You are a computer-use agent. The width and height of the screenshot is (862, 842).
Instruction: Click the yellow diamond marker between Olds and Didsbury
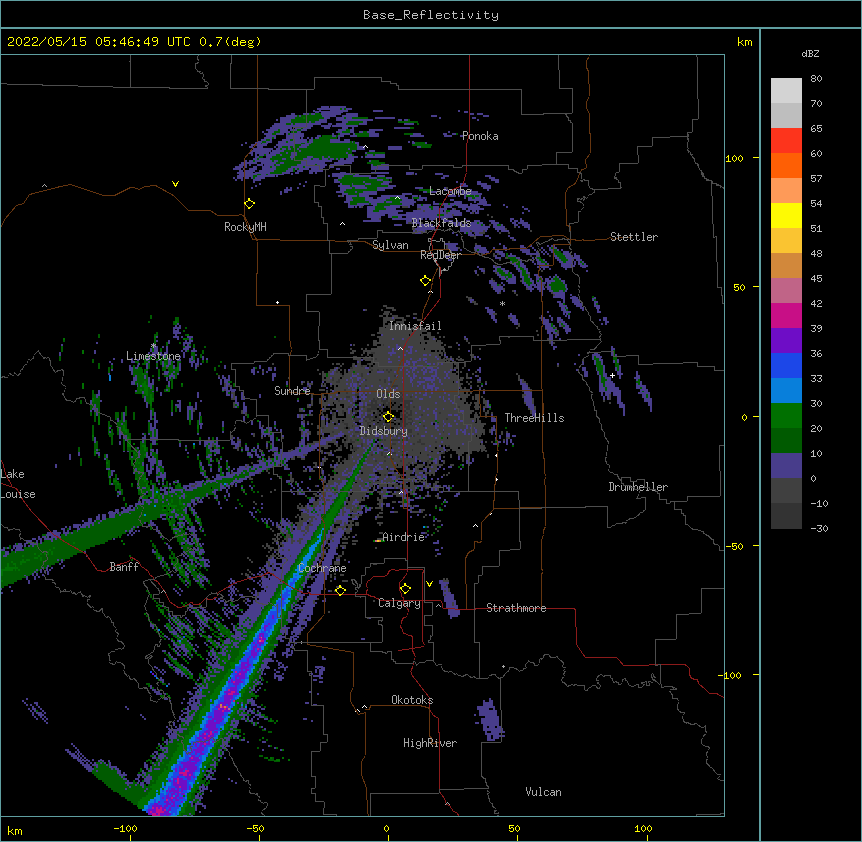(x=388, y=417)
